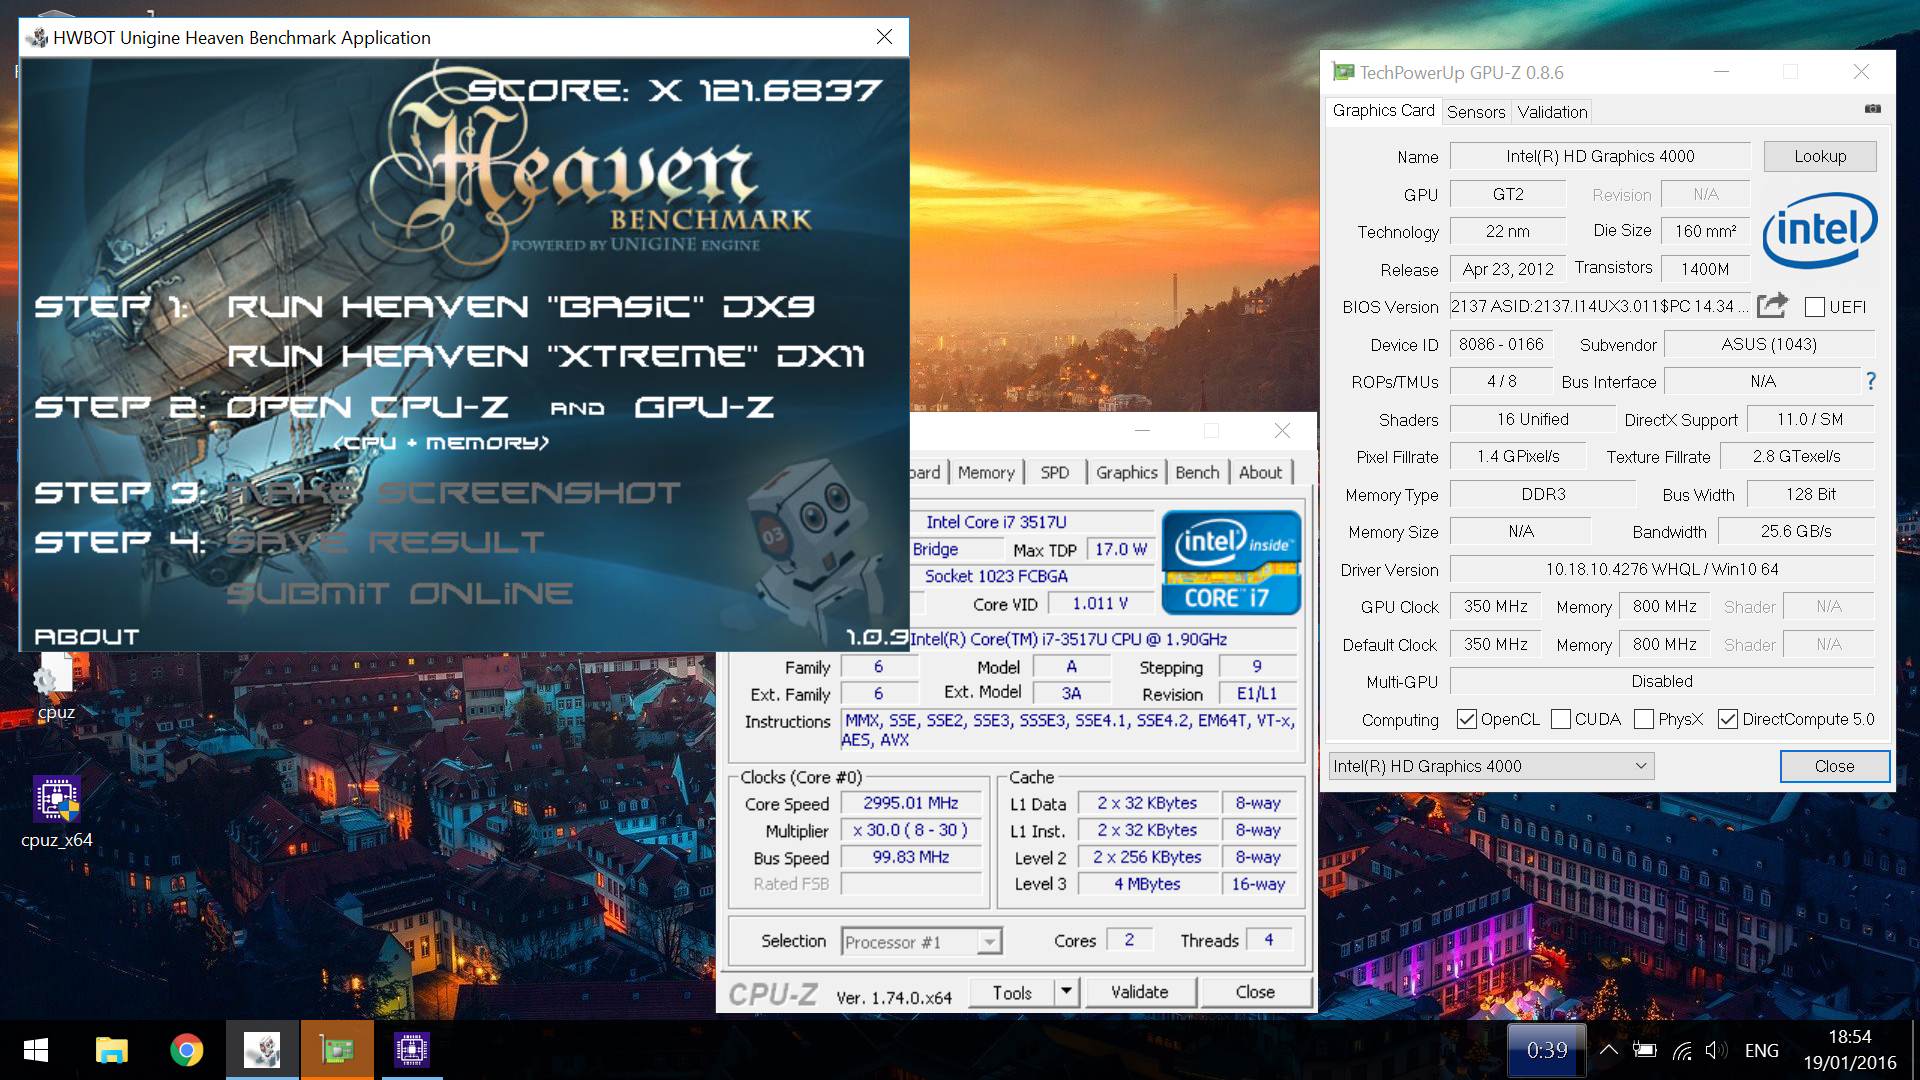Switch to the About tab in CPU-Z
Screen dimensions: 1920x1080
click(1260, 472)
